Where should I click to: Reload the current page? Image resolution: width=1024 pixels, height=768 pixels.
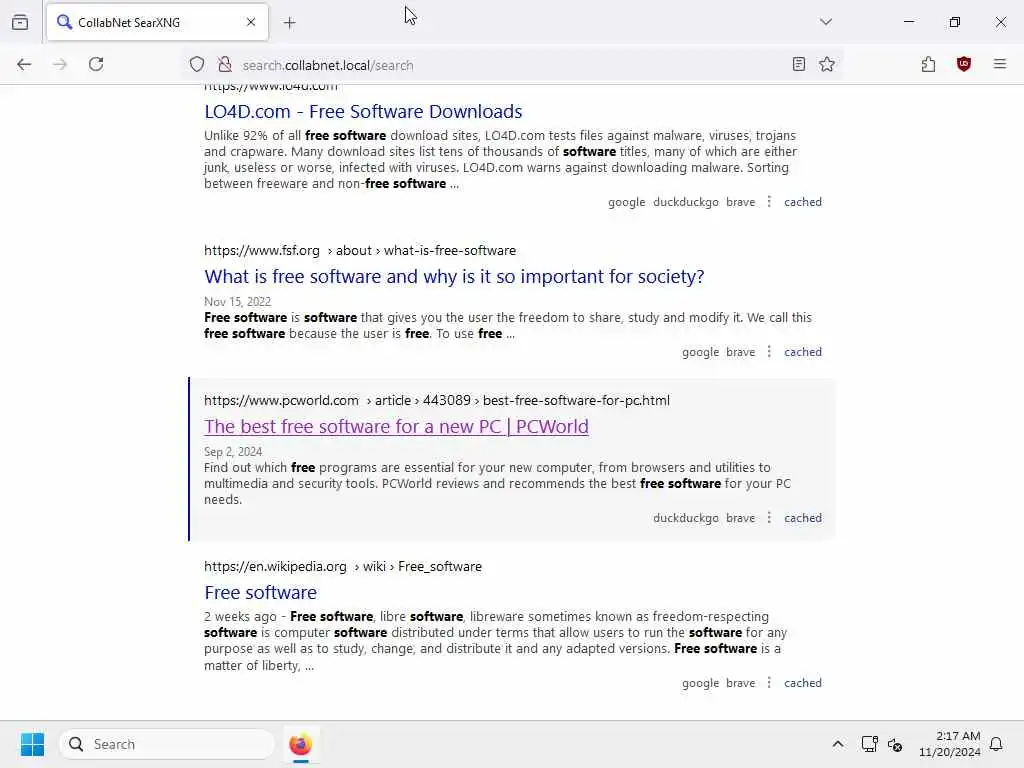[x=96, y=64]
